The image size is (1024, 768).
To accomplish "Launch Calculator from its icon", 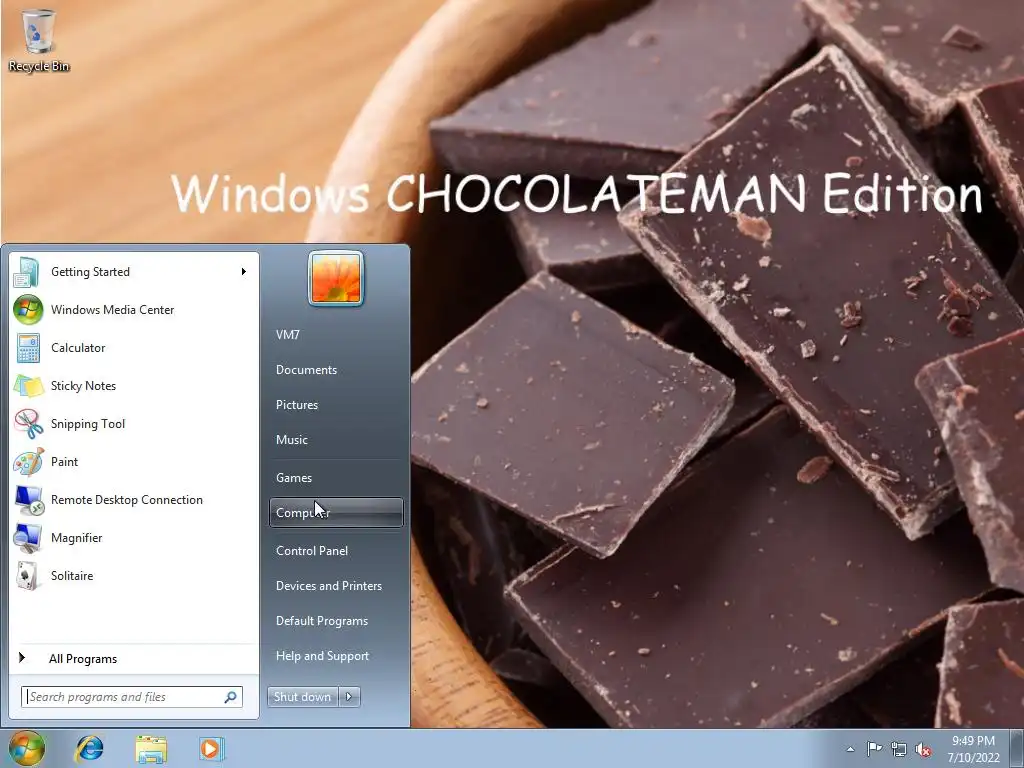I will click(27, 347).
